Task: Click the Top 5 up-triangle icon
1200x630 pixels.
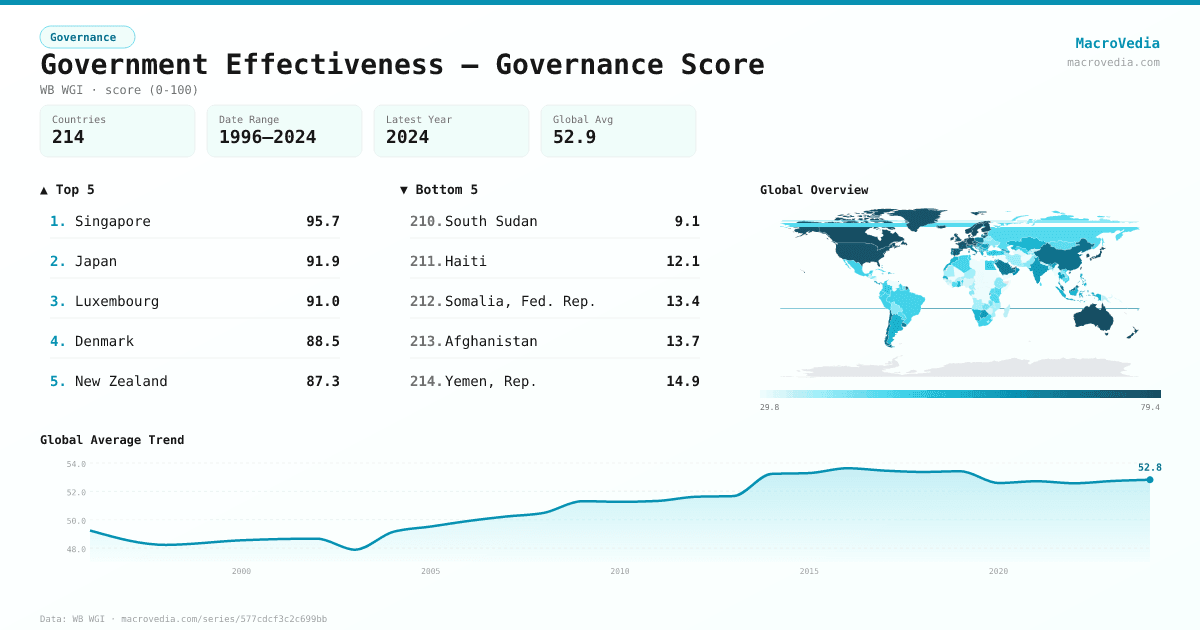Action: click(44, 190)
